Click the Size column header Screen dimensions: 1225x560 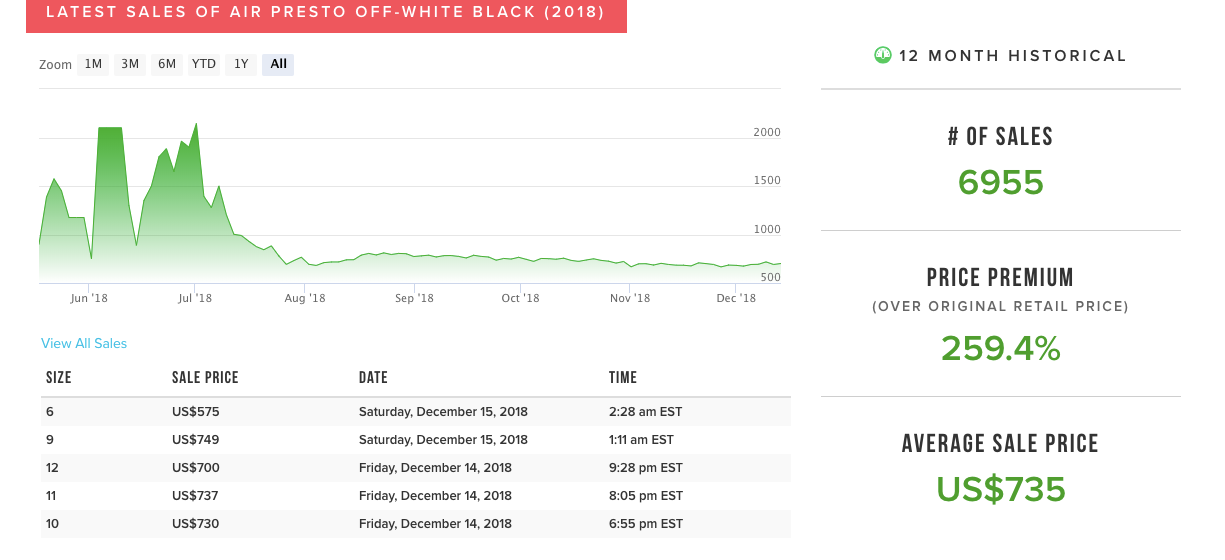click(x=59, y=378)
